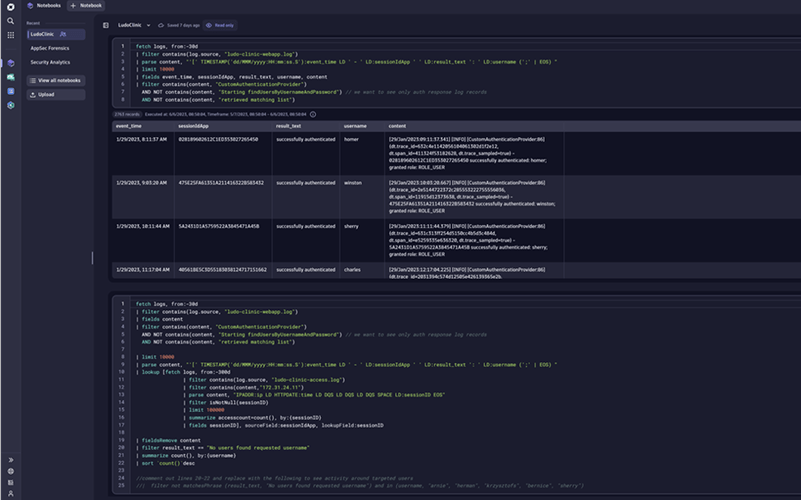The image size is (801, 500).
Task: Toggle the notebook sidebar panel icon
Action: (106, 25)
